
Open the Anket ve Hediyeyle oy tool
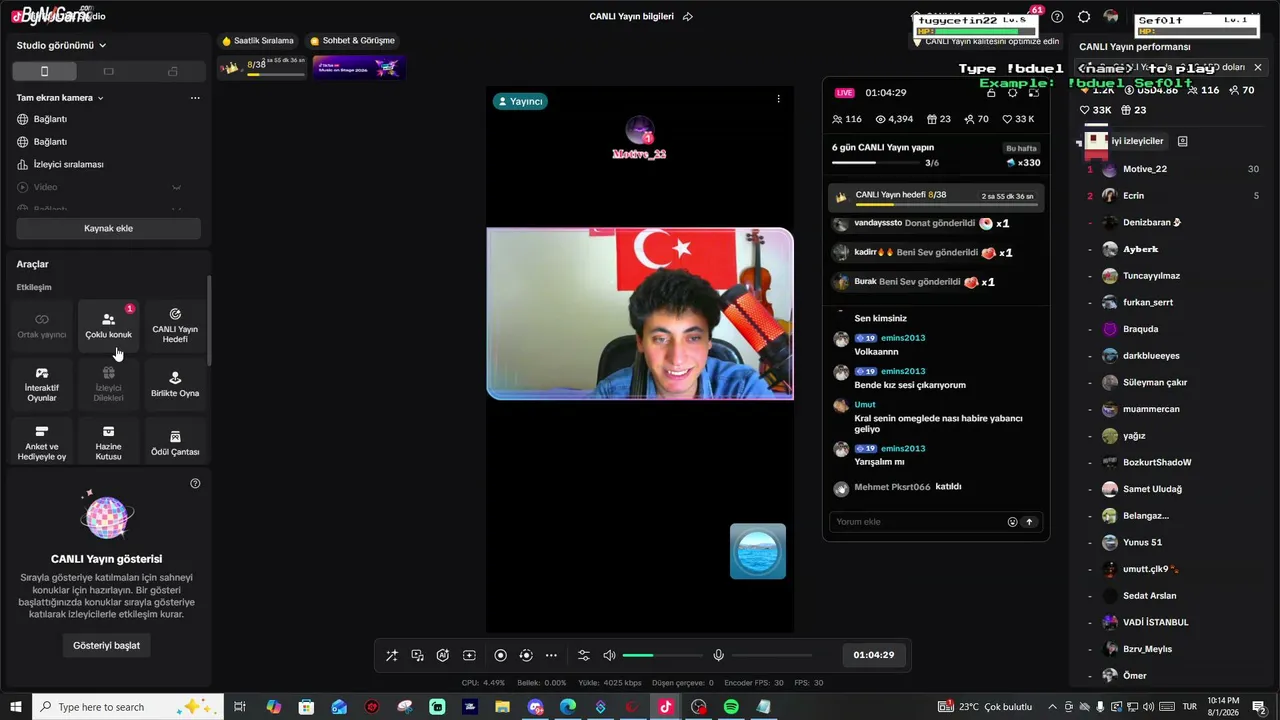pyautogui.click(x=42, y=444)
